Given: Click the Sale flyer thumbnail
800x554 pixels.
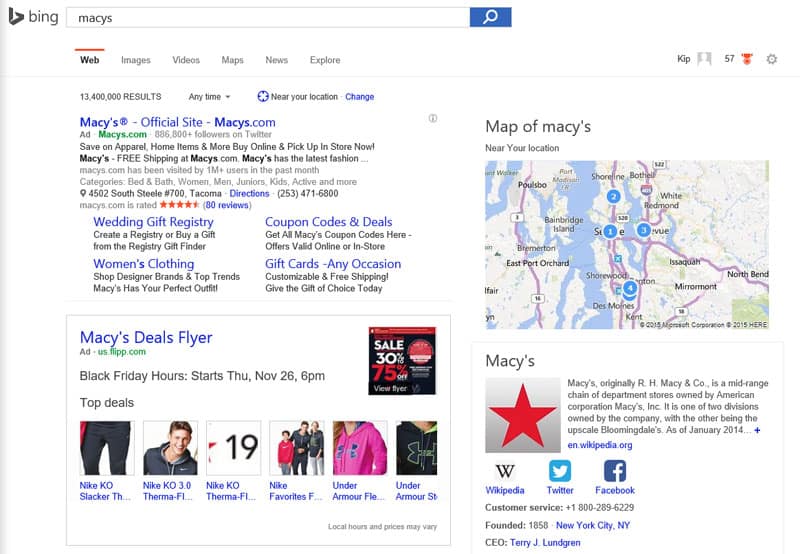Looking at the screenshot, I should (402, 361).
